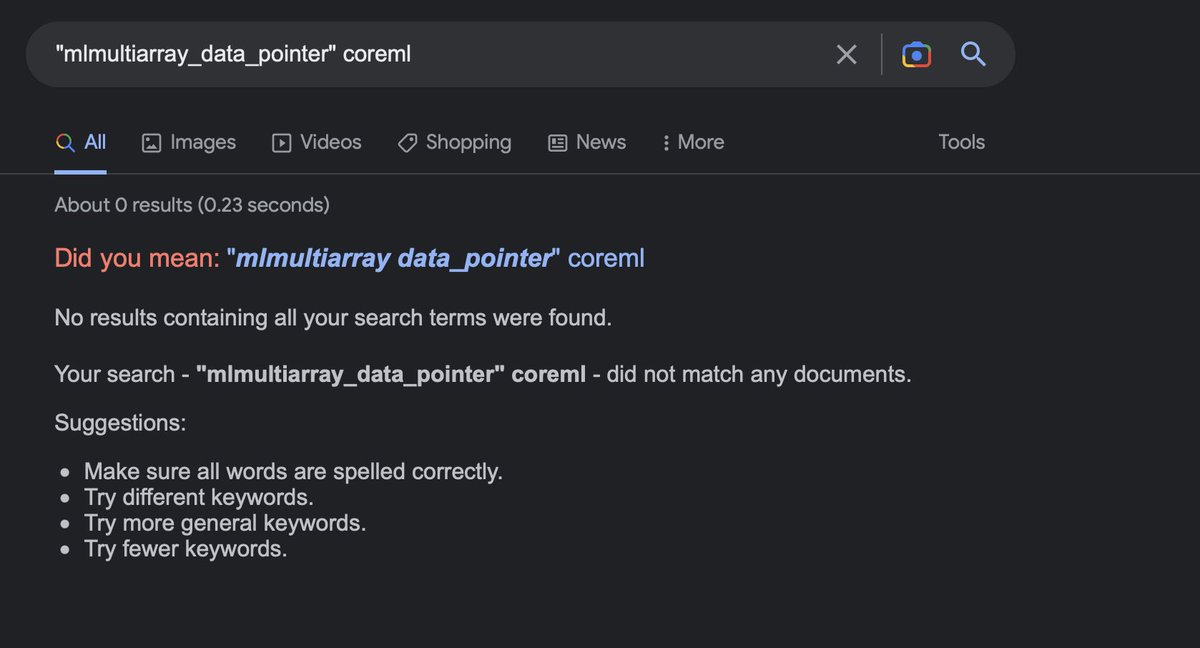Switch to the Videos tab
The image size is (1200, 648).
316,142
